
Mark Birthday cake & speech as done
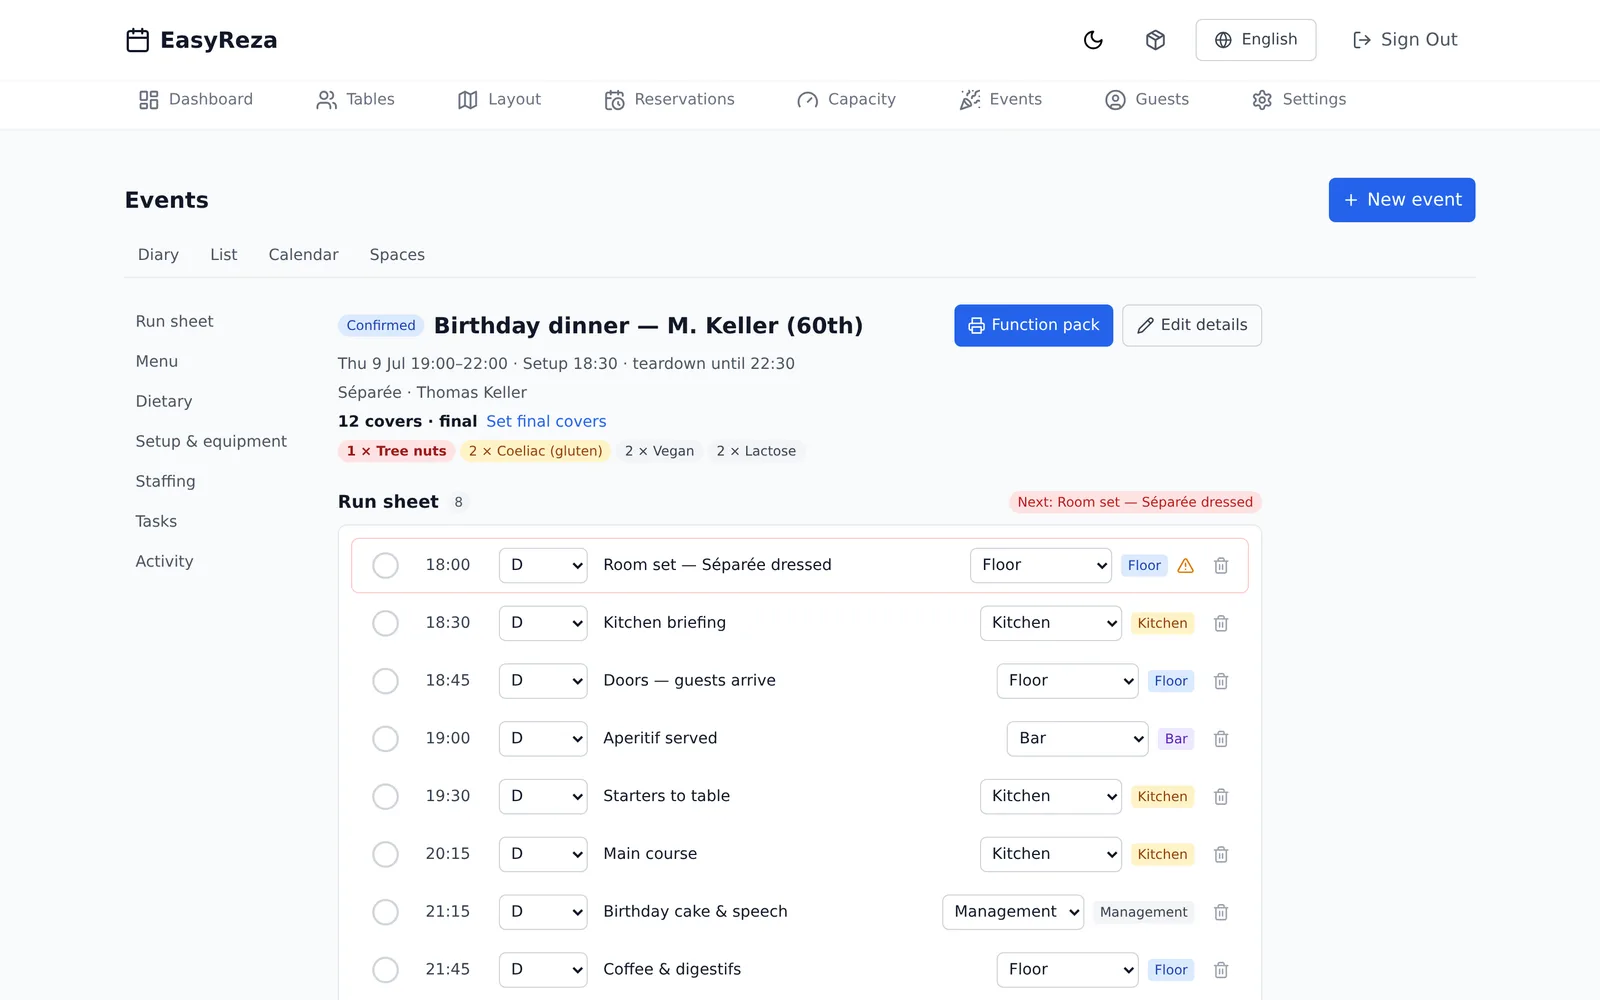[385, 913]
